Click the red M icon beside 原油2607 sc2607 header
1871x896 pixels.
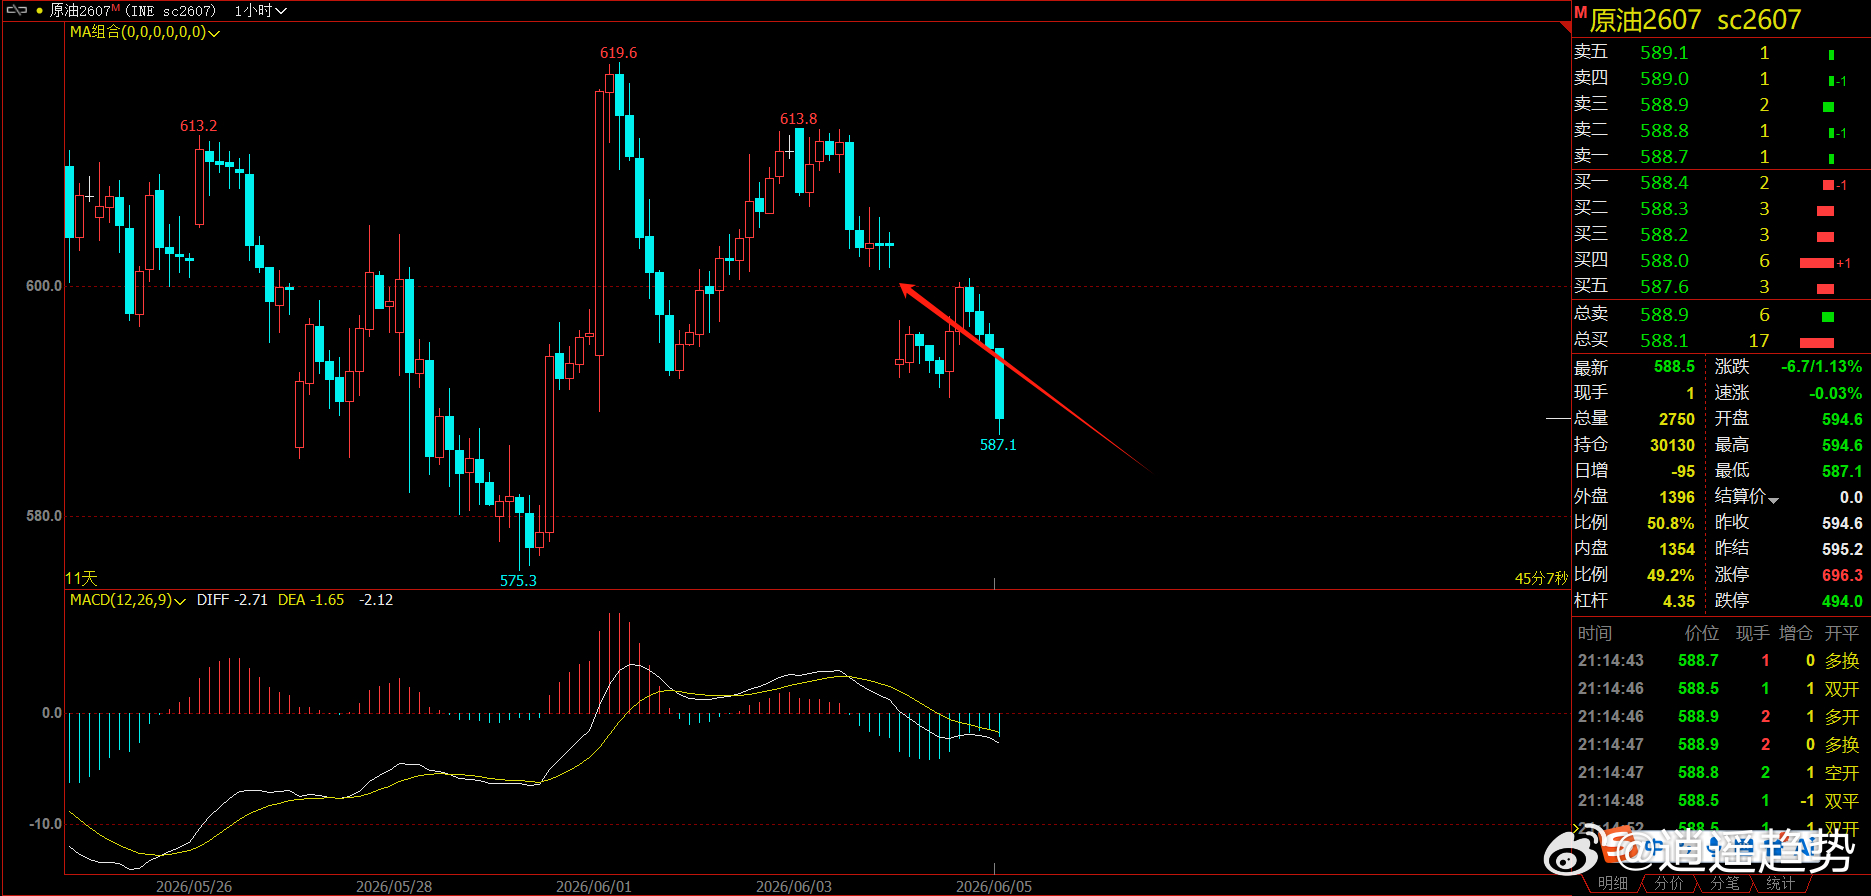1580,12
